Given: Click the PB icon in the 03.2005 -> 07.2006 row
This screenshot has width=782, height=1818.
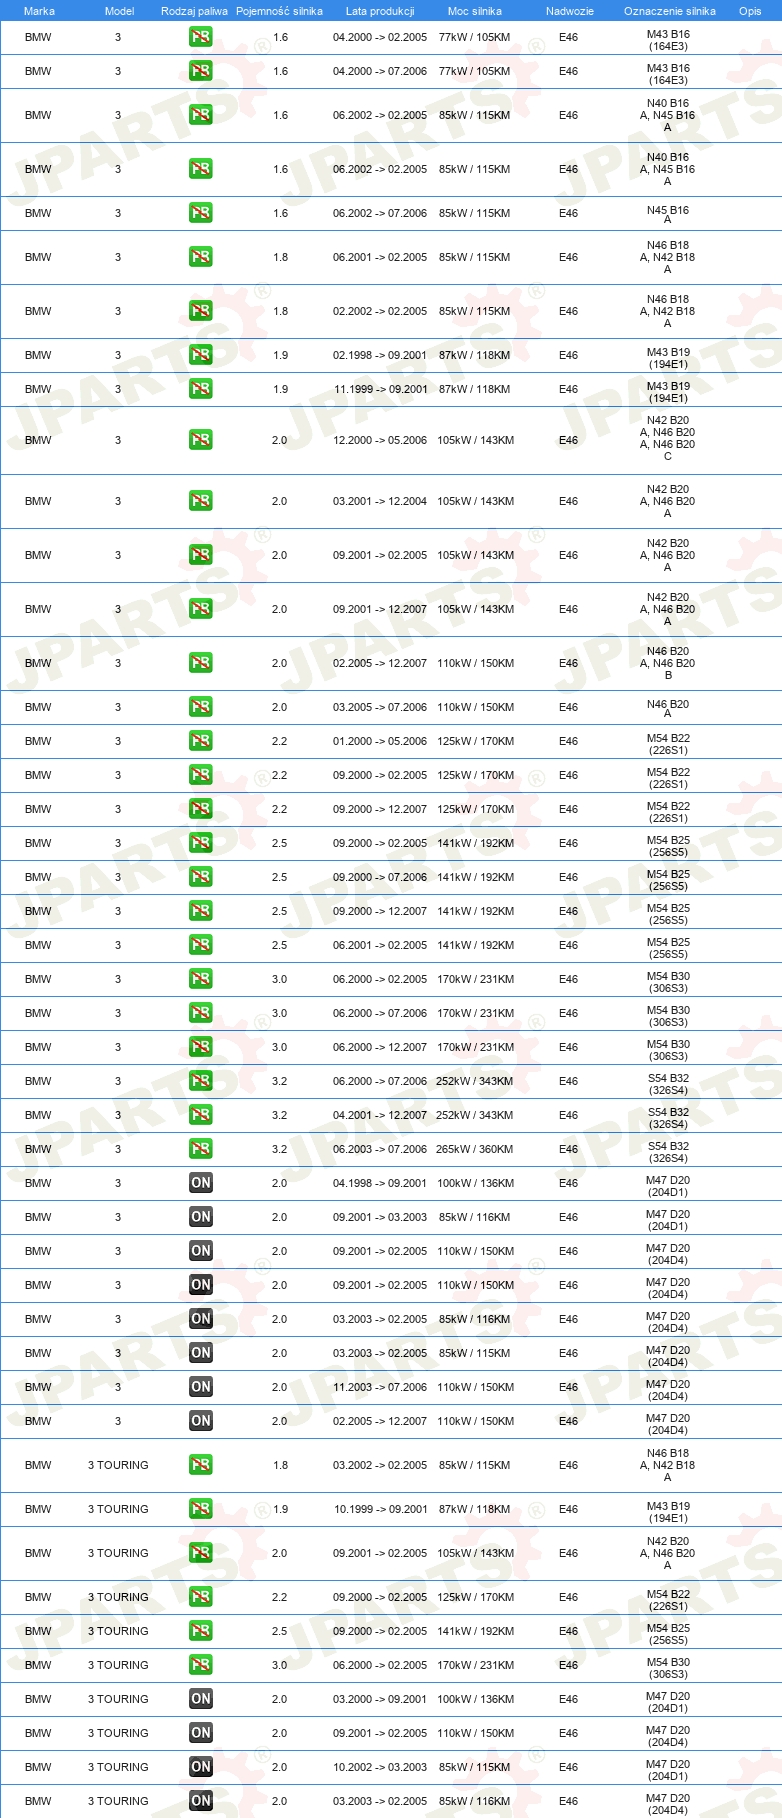Looking at the screenshot, I should 201,707.
